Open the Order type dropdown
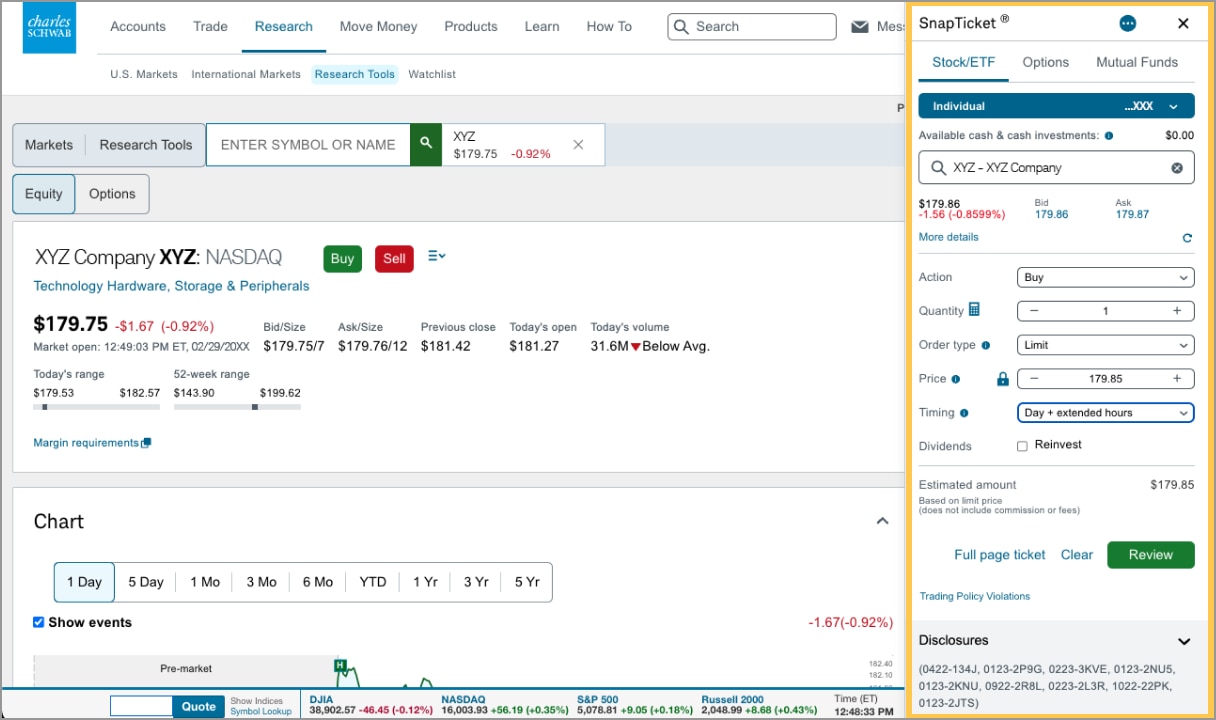Screen dimensions: 1216x720 tap(1105, 344)
